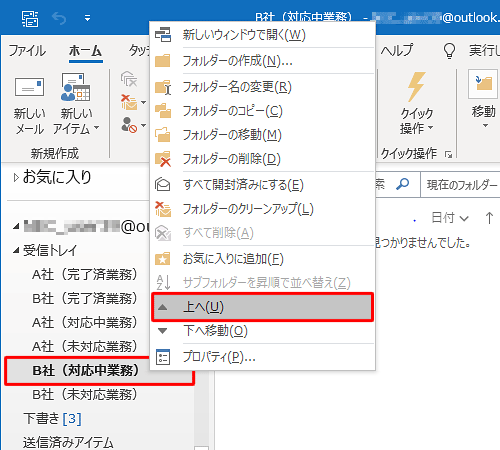500x450 pixels.
Task: Click the ignore conversation icon in ribbon
Action: point(129,79)
